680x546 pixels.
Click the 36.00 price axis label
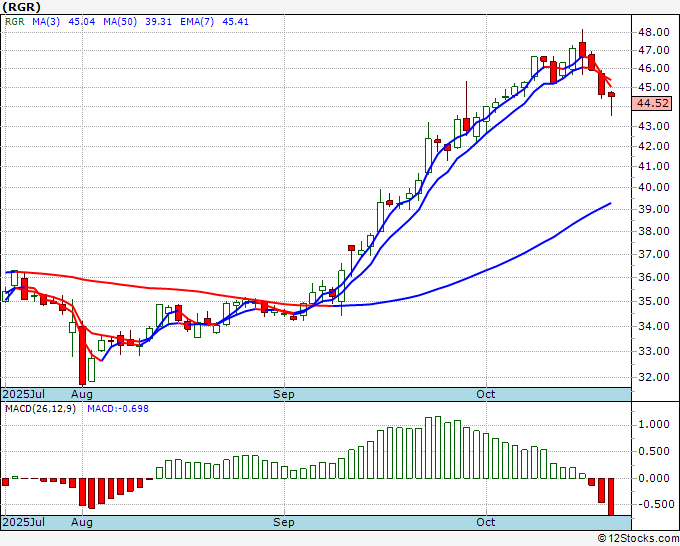pyautogui.click(x=654, y=278)
